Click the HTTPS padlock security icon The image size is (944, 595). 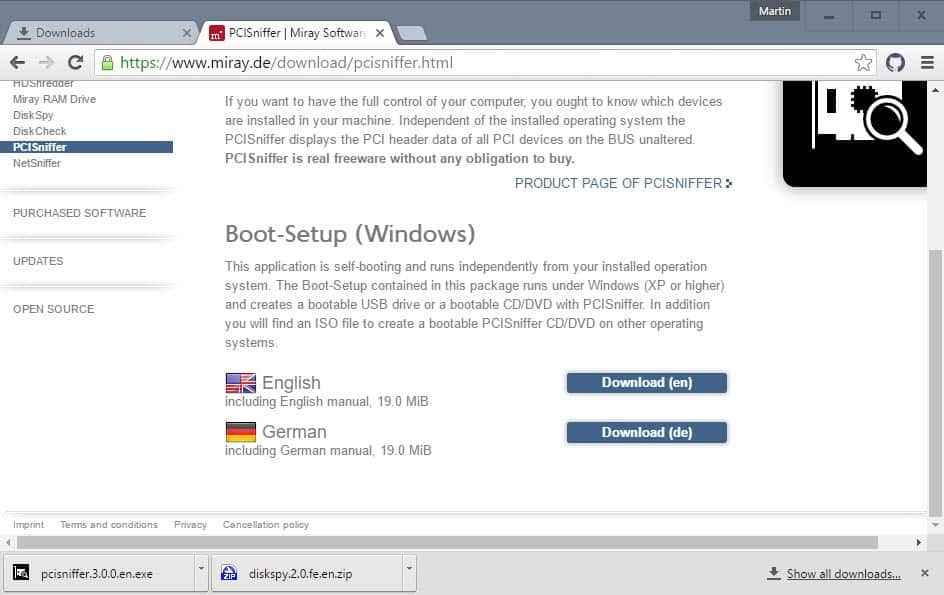click(106, 62)
